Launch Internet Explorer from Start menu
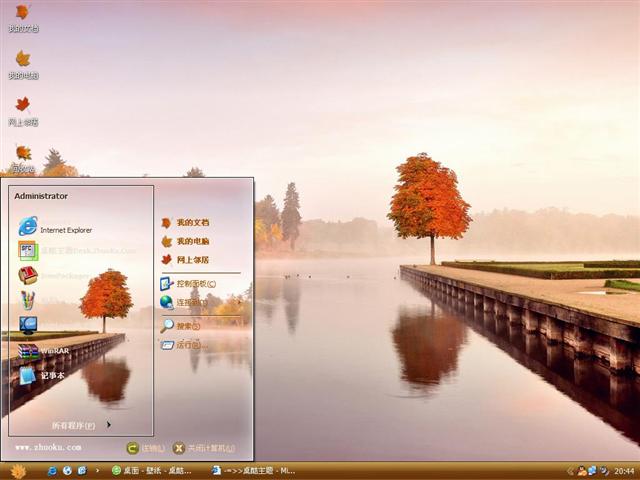Screen dimensions: 640x480 click(55, 227)
